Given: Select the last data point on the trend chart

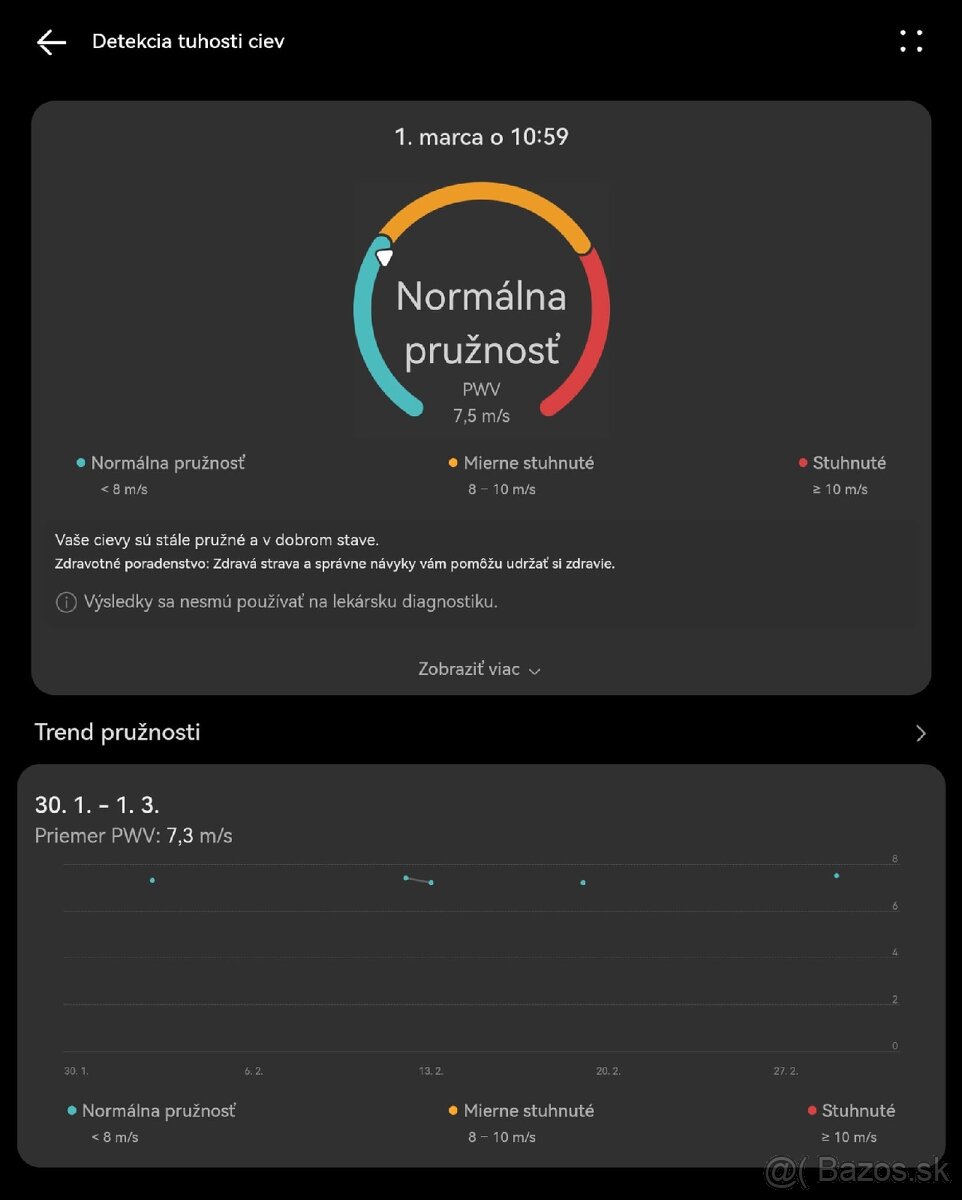Looking at the screenshot, I should coord(836,876).
